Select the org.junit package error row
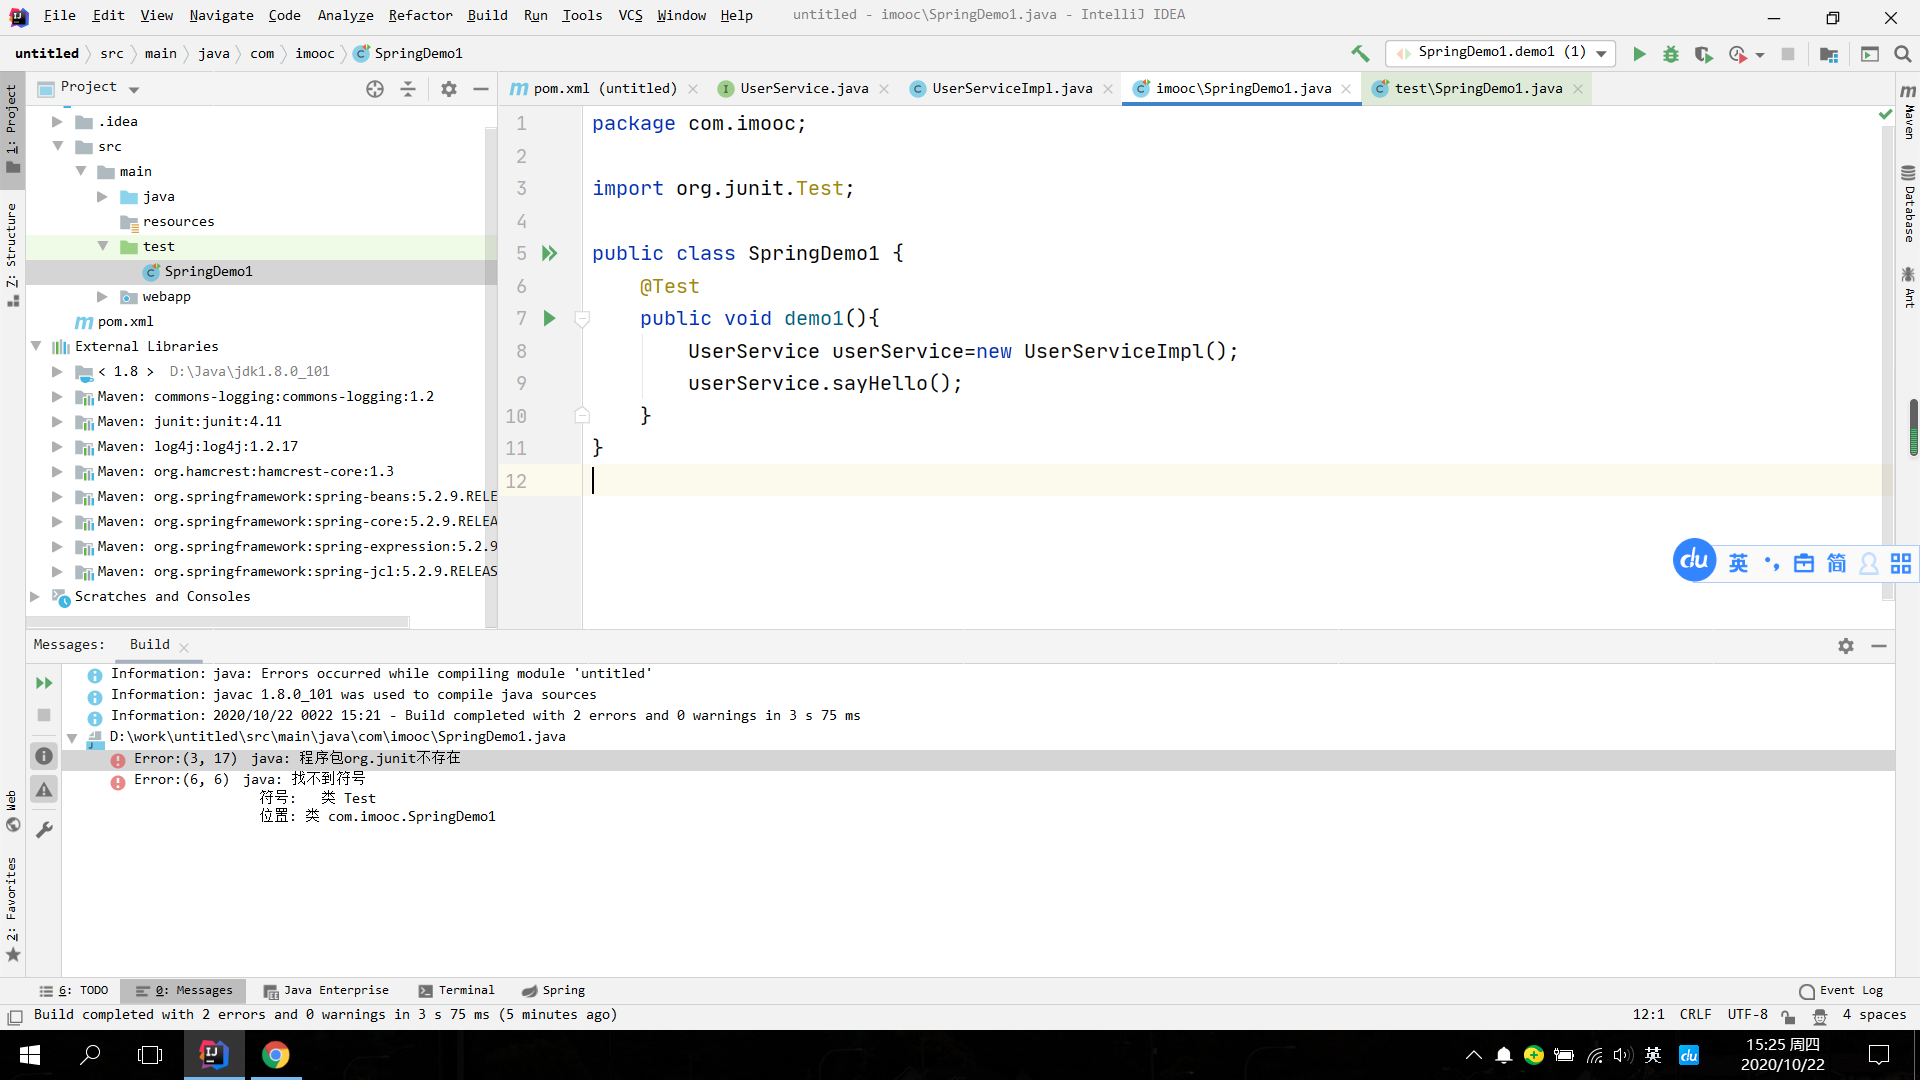1920x1080 pixels. click(978, 759)
